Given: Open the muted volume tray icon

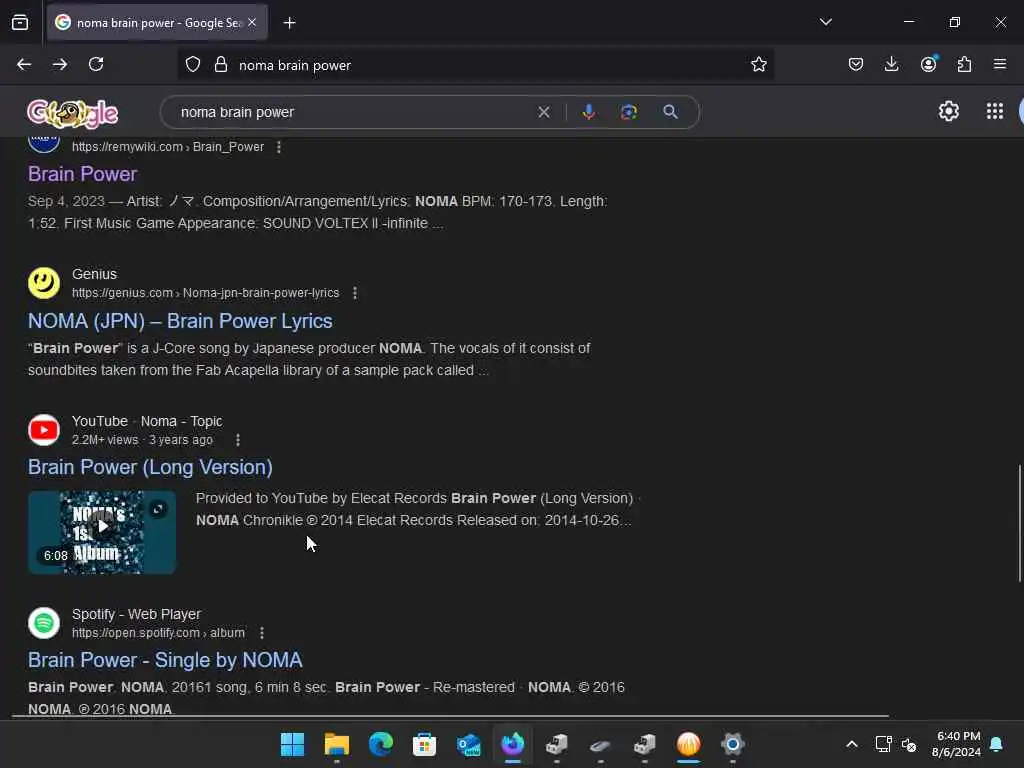Looking at the screenshot, I should [x=909, y=744].
